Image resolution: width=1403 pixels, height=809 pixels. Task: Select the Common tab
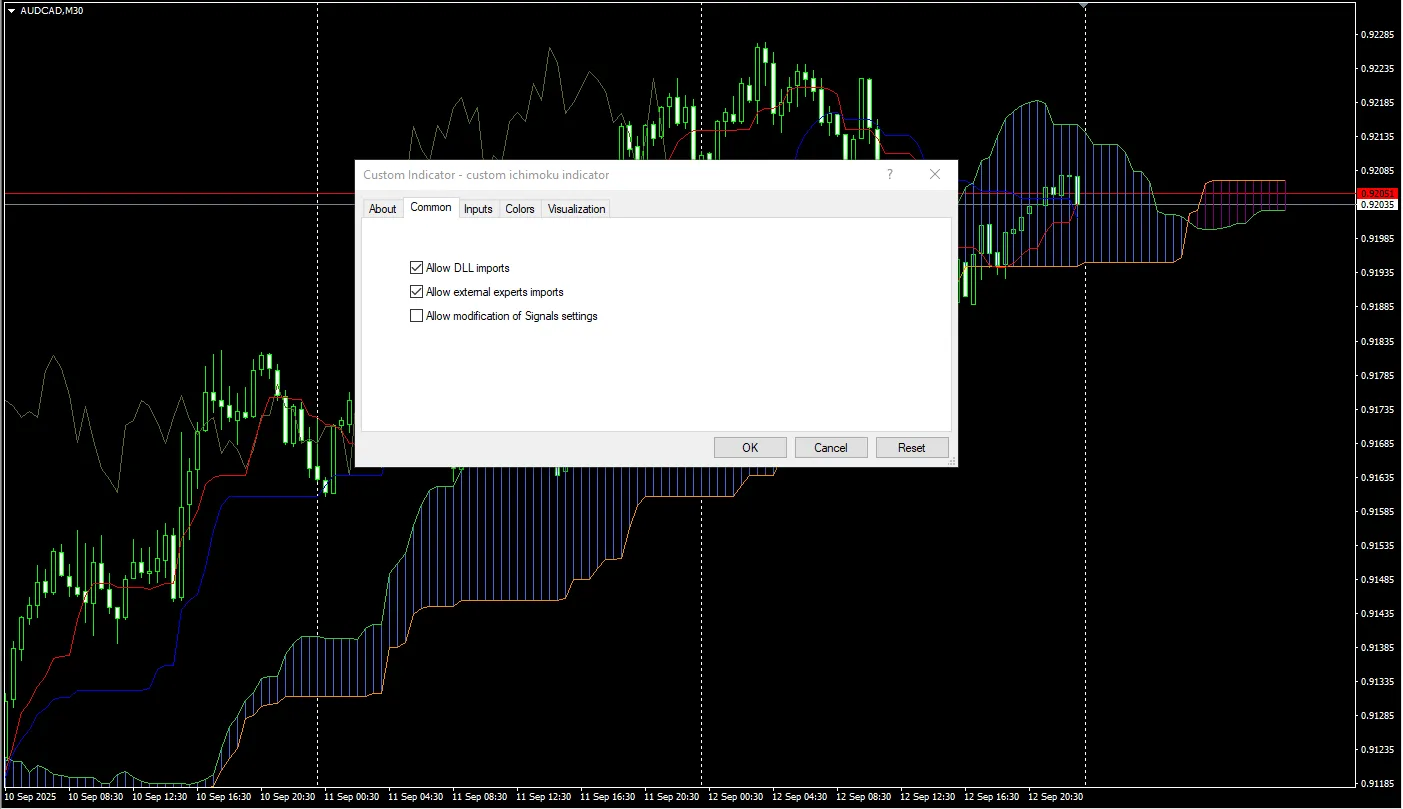pos(431,207)
